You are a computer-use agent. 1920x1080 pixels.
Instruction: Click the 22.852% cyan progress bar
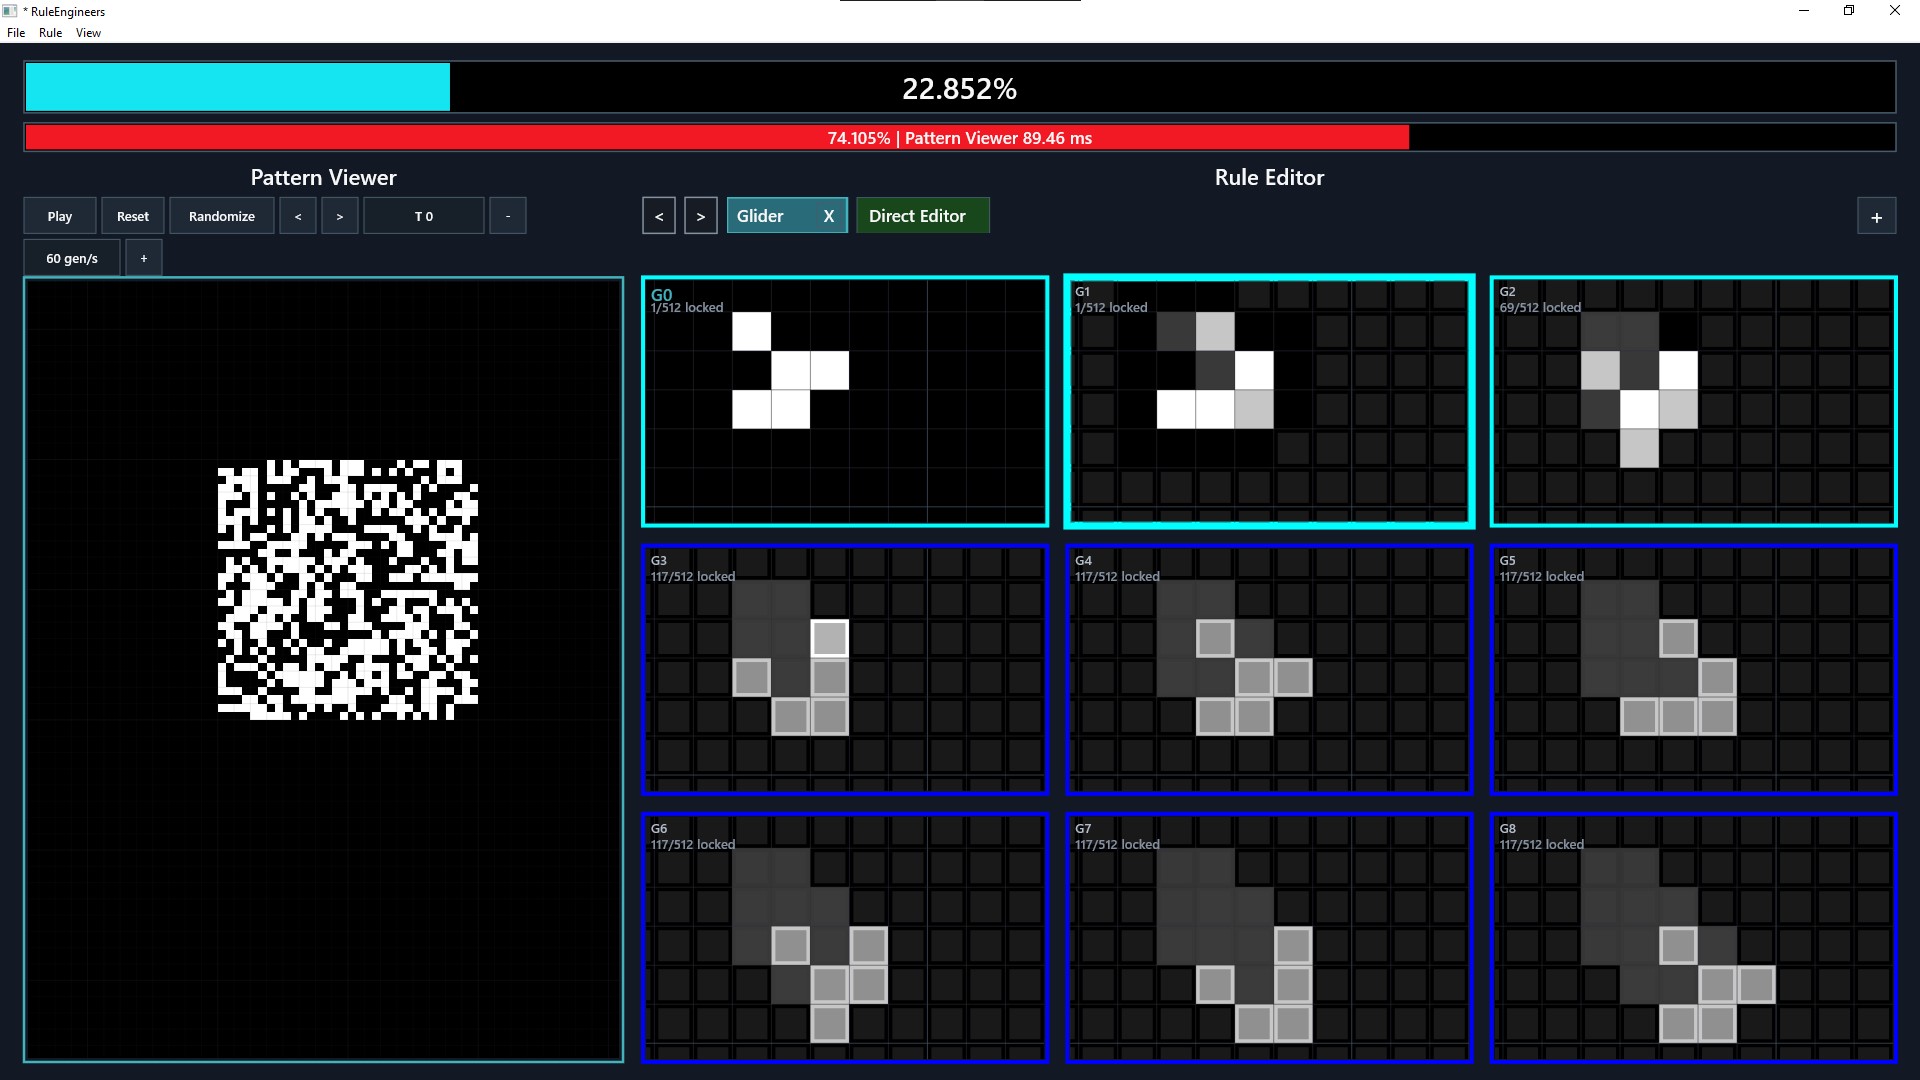pyautogui.click(x=960, y=88)
